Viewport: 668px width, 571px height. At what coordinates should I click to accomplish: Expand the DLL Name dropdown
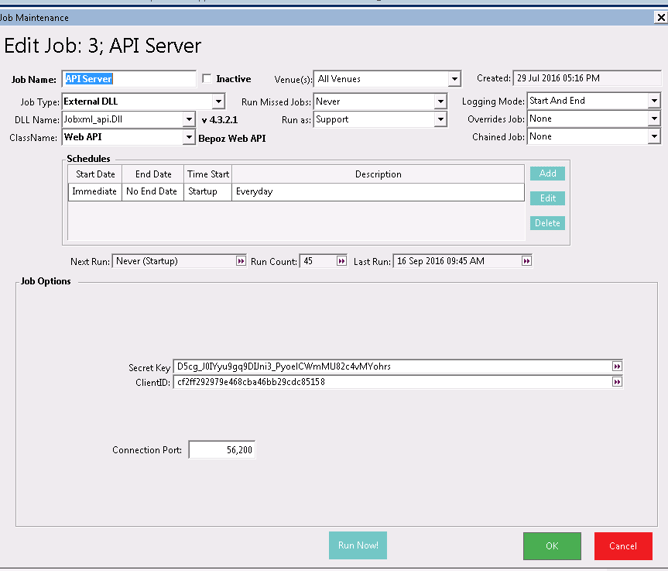pyautogui.click(x=190, y=120)
